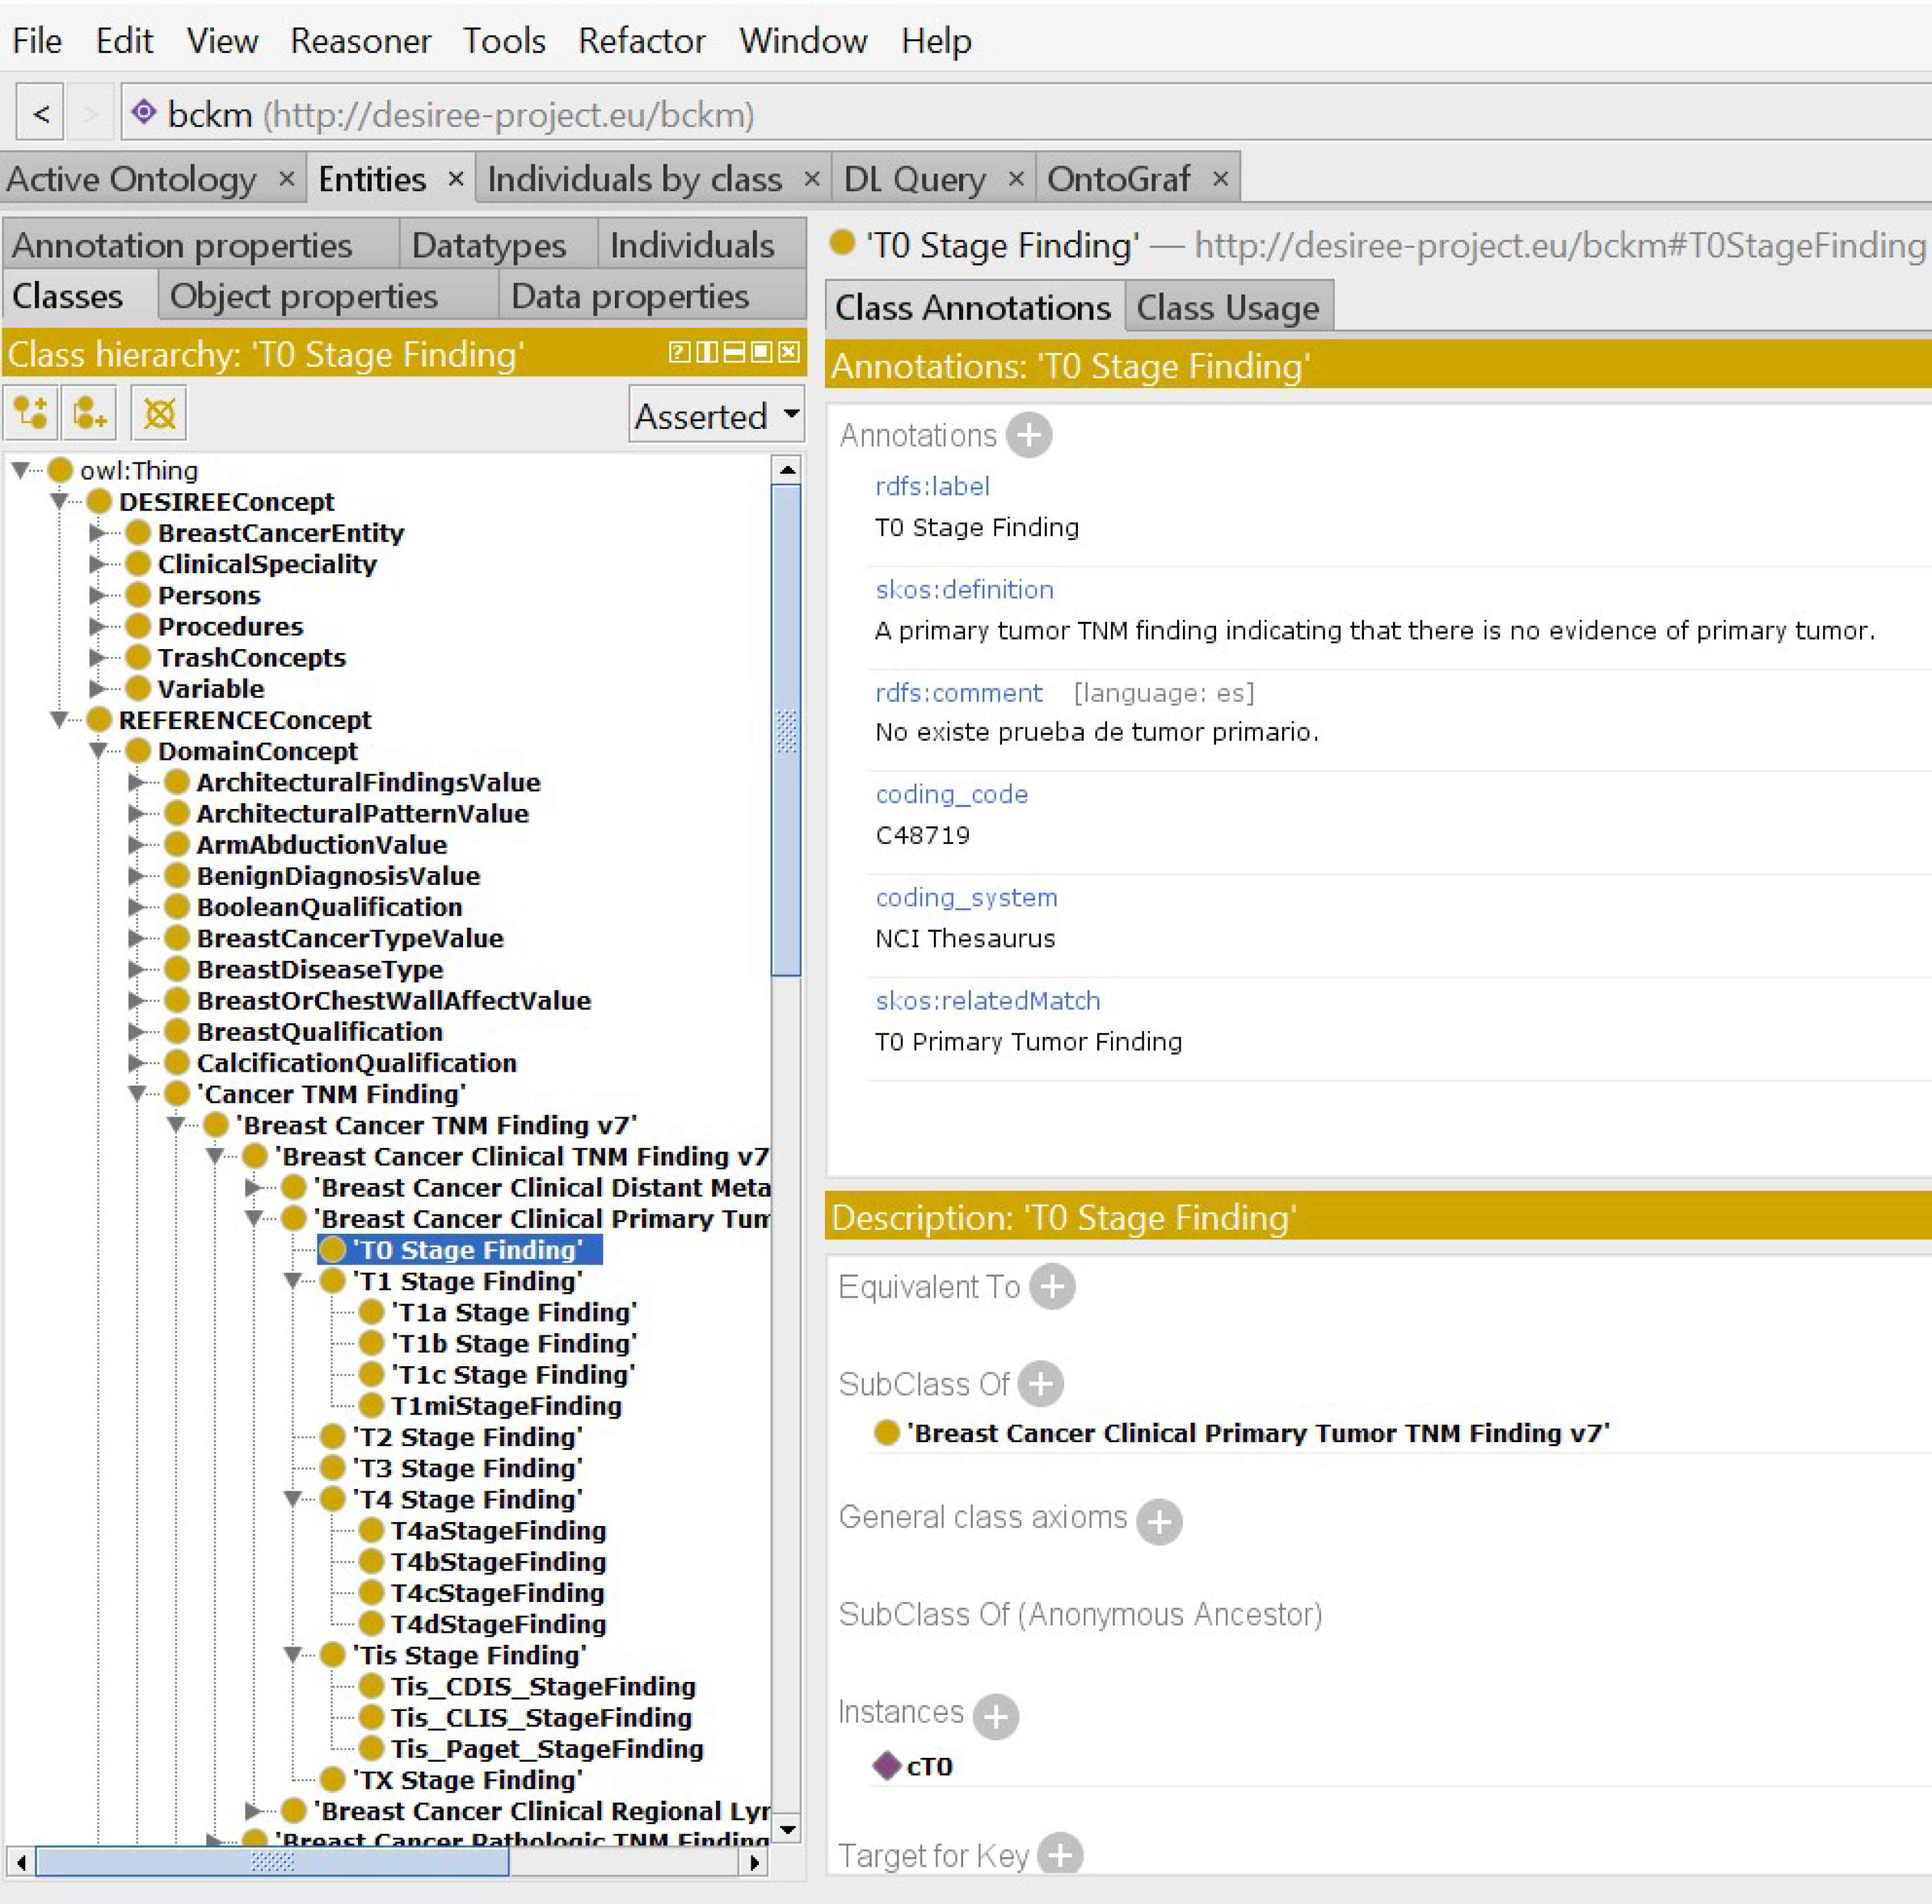Screen dimensions: 1932x1904
Task: Expand the BreastCancerEntity node
Action: click(x=98, y=532)
